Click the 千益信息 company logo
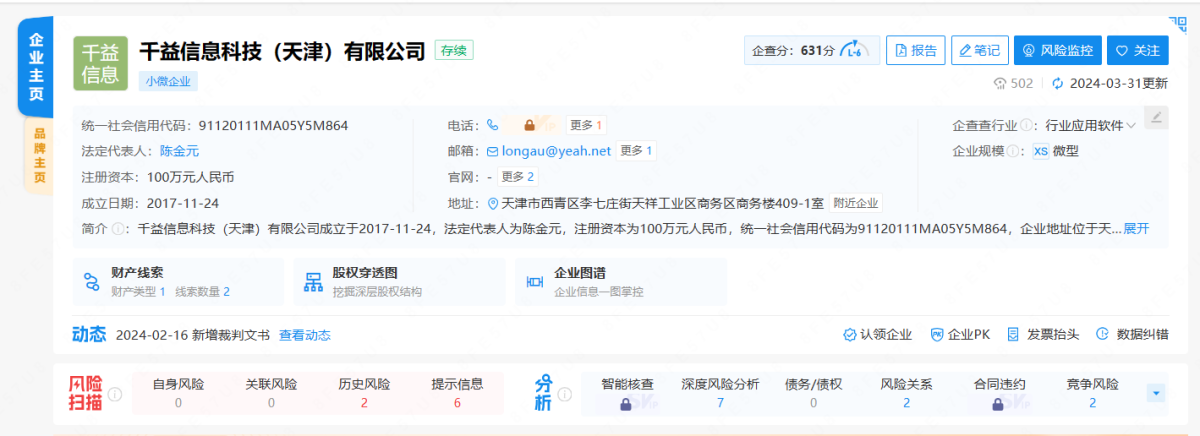 pos(100,62)
